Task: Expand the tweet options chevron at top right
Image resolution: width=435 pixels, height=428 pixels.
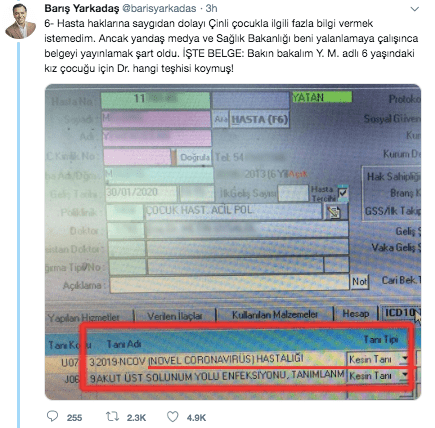Action: tap(415, 9)
